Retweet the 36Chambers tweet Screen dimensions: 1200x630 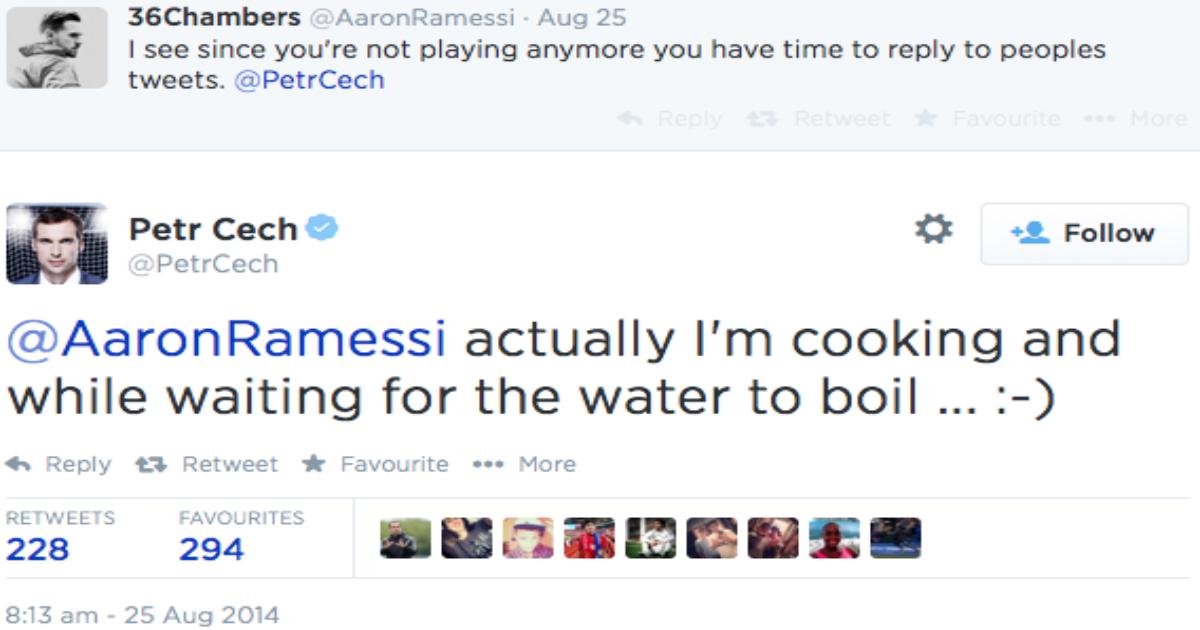pyautogui.click(x=818, y=119)
